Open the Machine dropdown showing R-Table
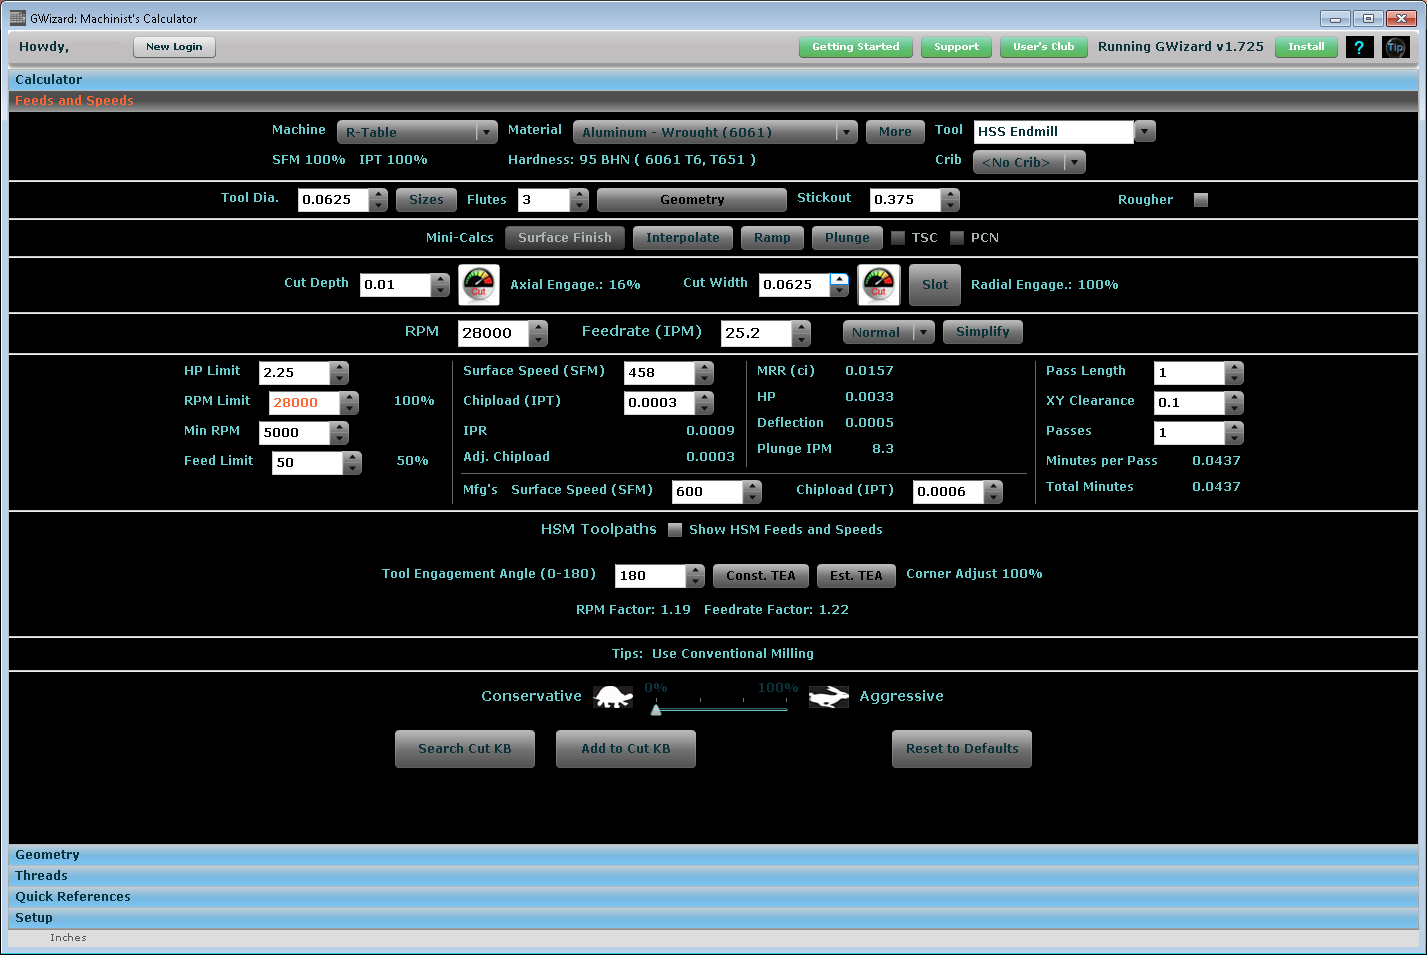The image size is (1427, 955). pos(417,132)
